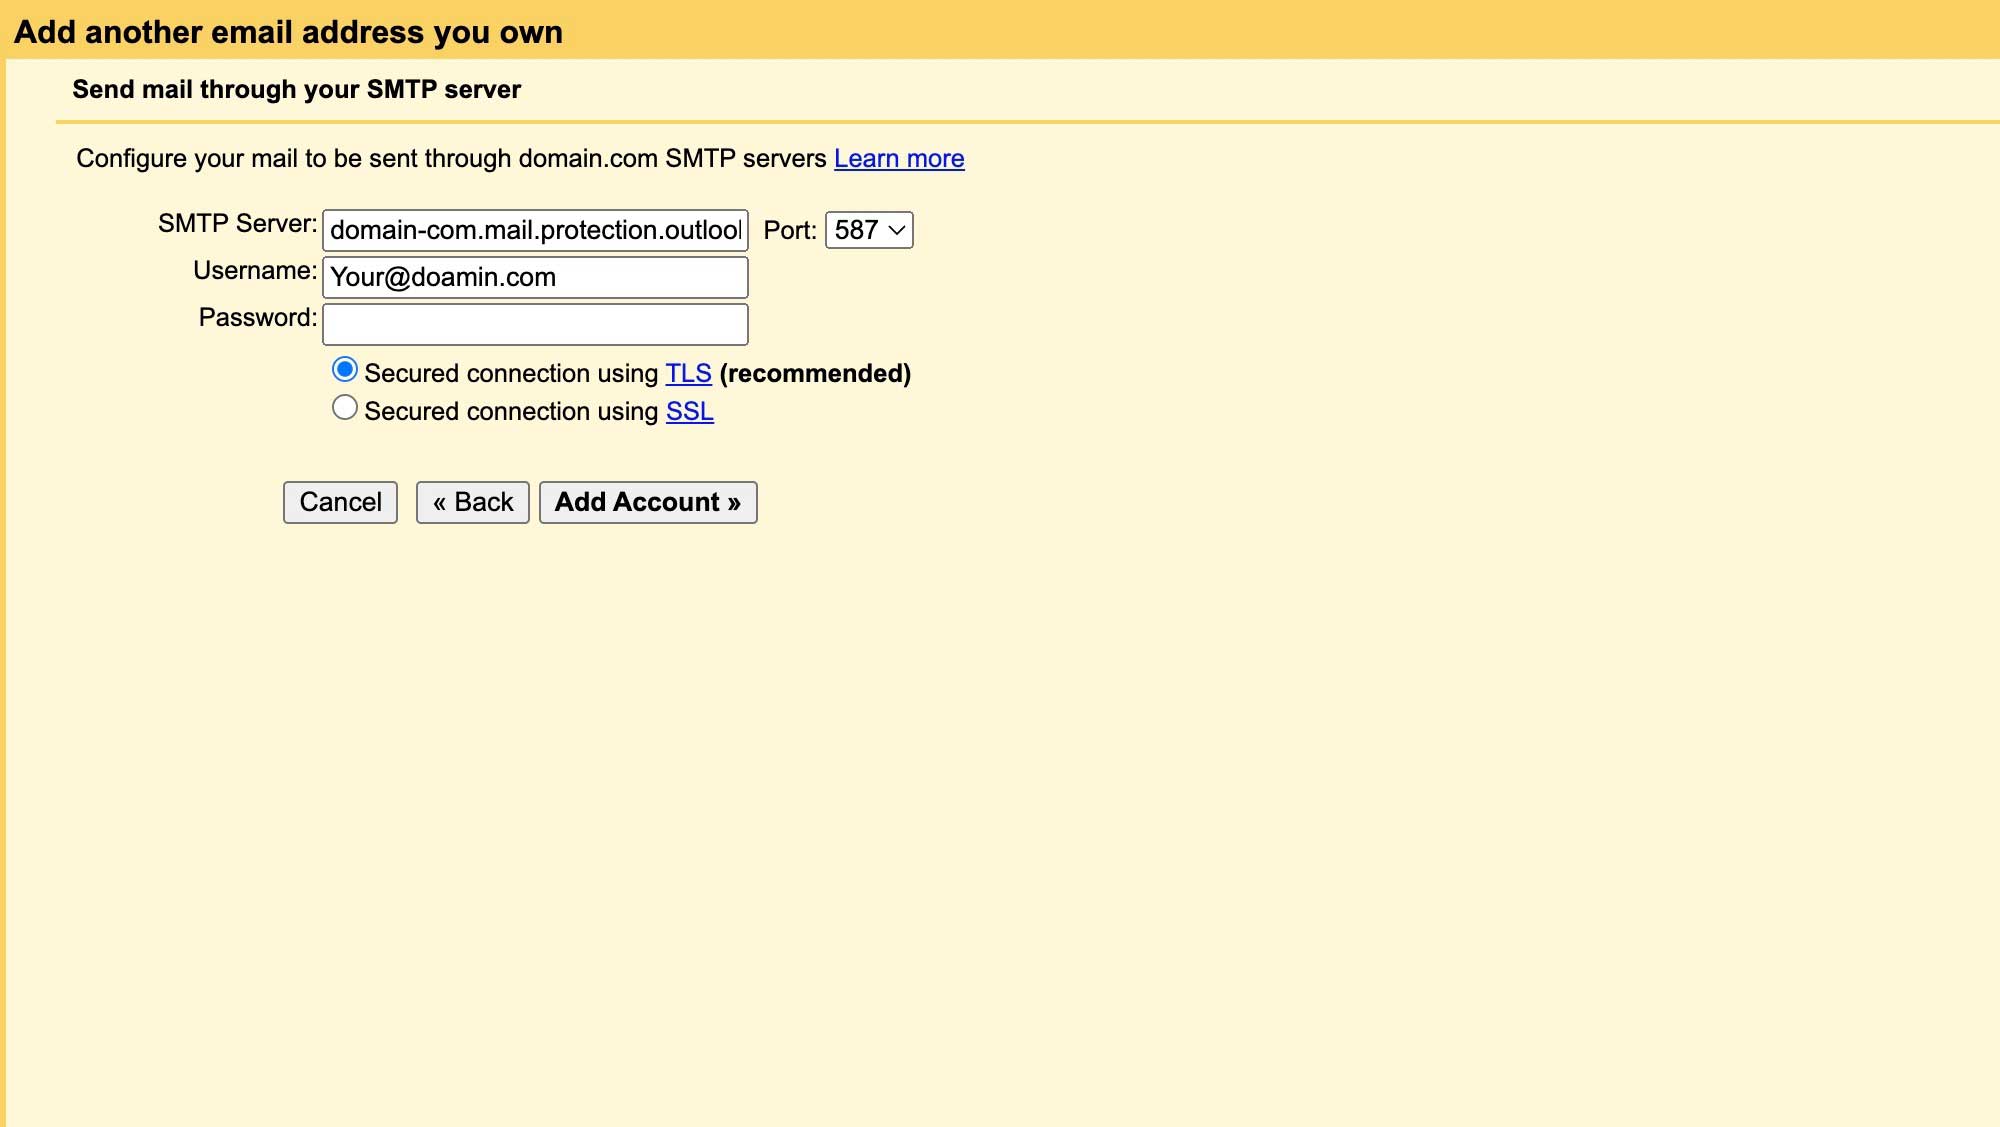
Task: Open the TLS hyperlink
Action: [688, 373]
